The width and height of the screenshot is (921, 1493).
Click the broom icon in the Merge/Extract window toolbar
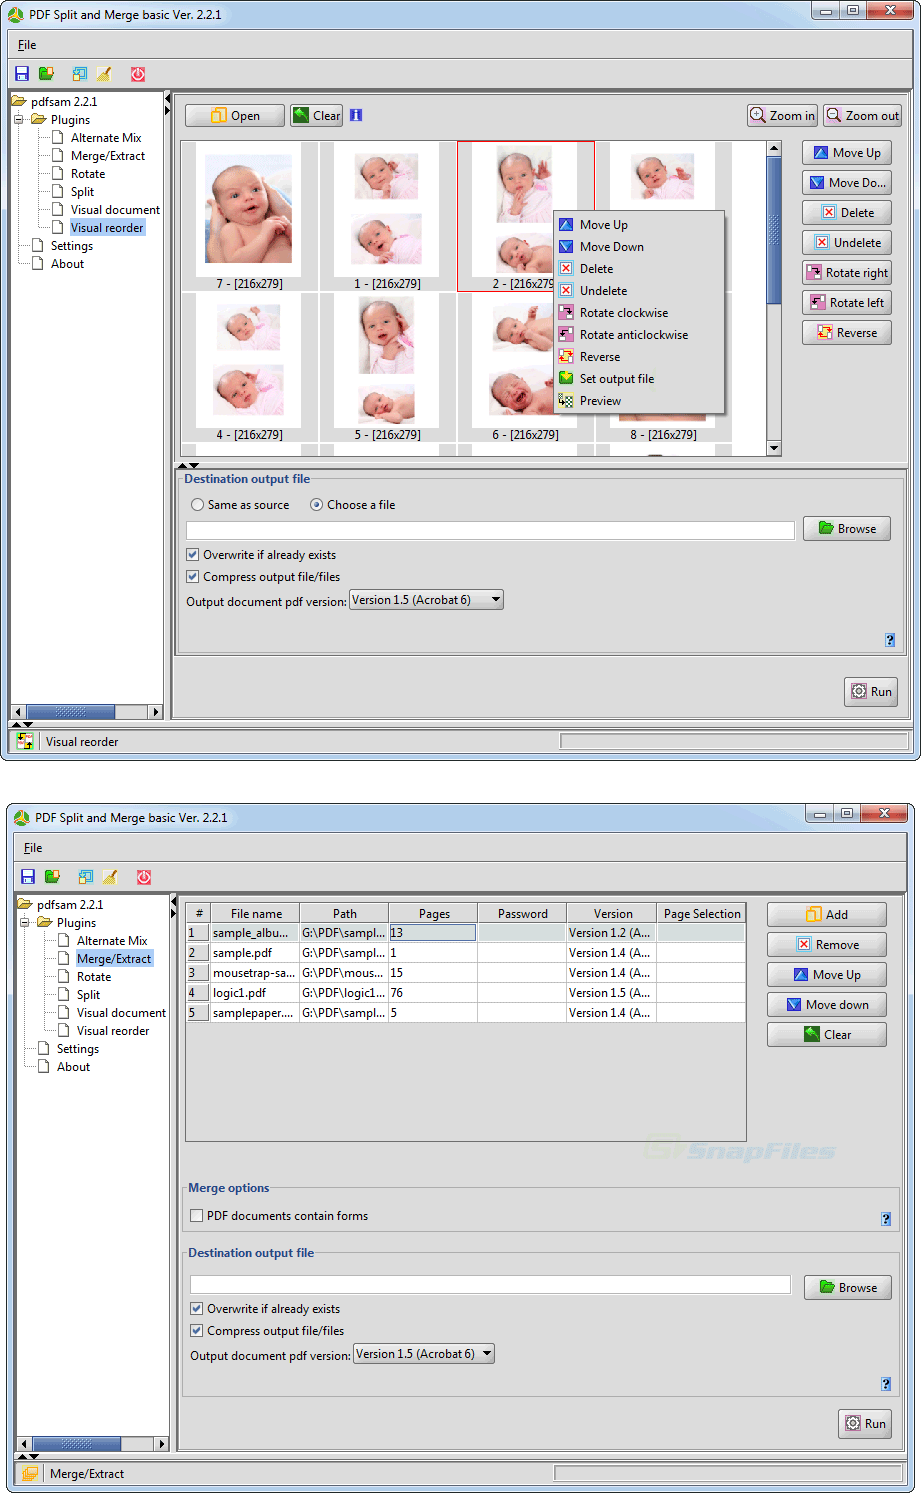pyautogui.click(x=110, y=877)
